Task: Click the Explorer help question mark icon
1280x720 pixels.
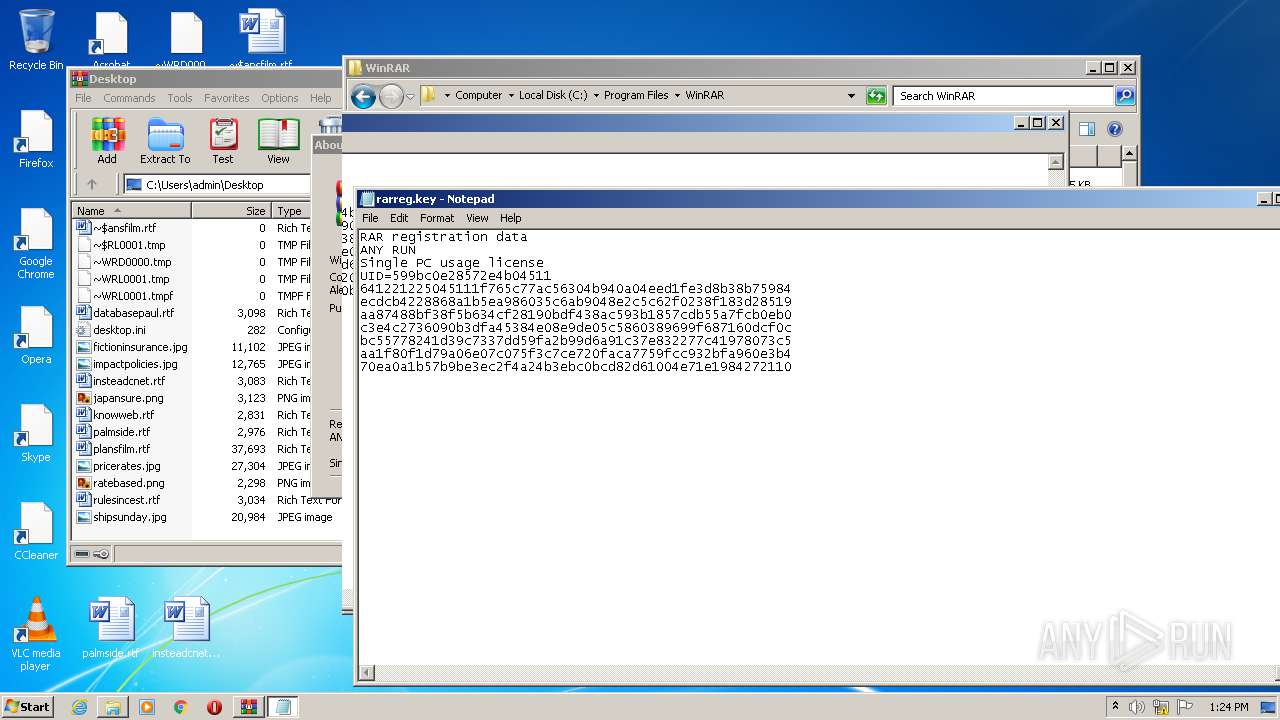Action: click(1115, 129)
